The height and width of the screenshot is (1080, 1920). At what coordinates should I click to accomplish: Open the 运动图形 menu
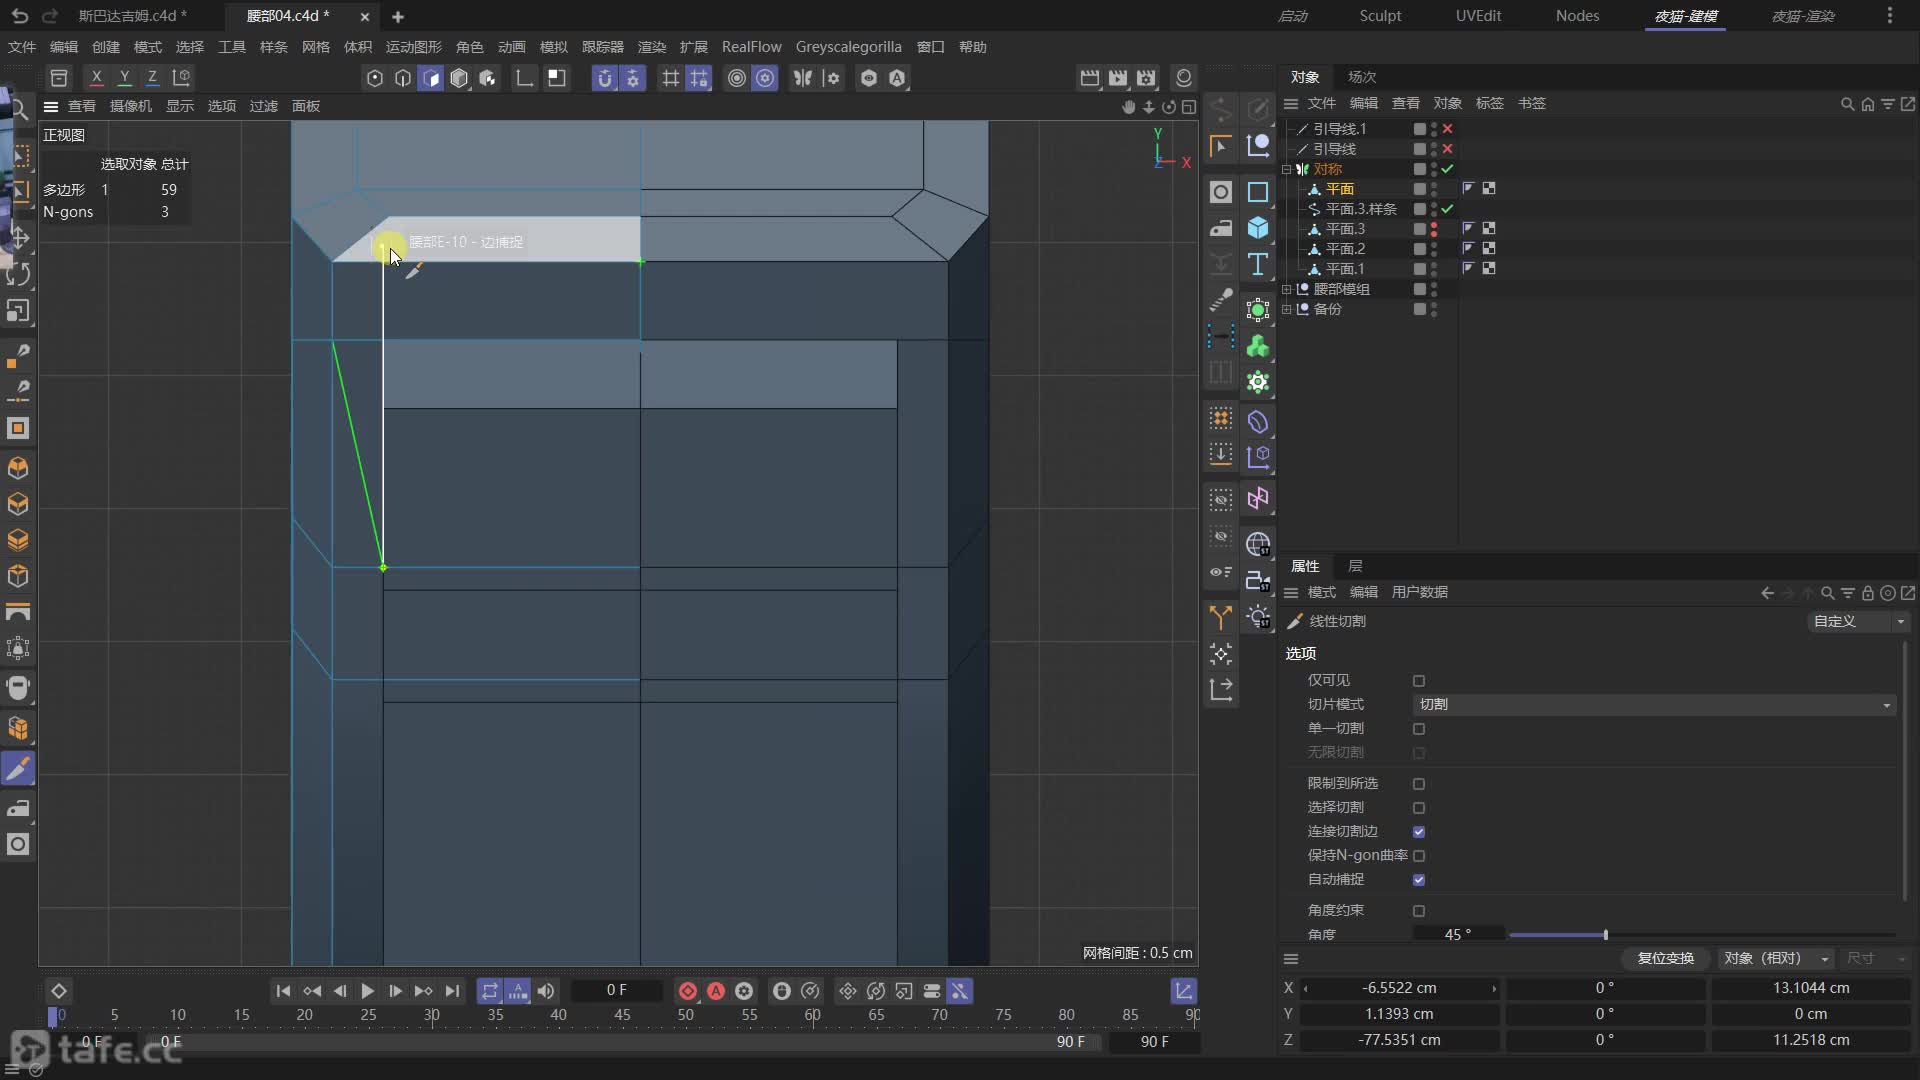(414, 47)
